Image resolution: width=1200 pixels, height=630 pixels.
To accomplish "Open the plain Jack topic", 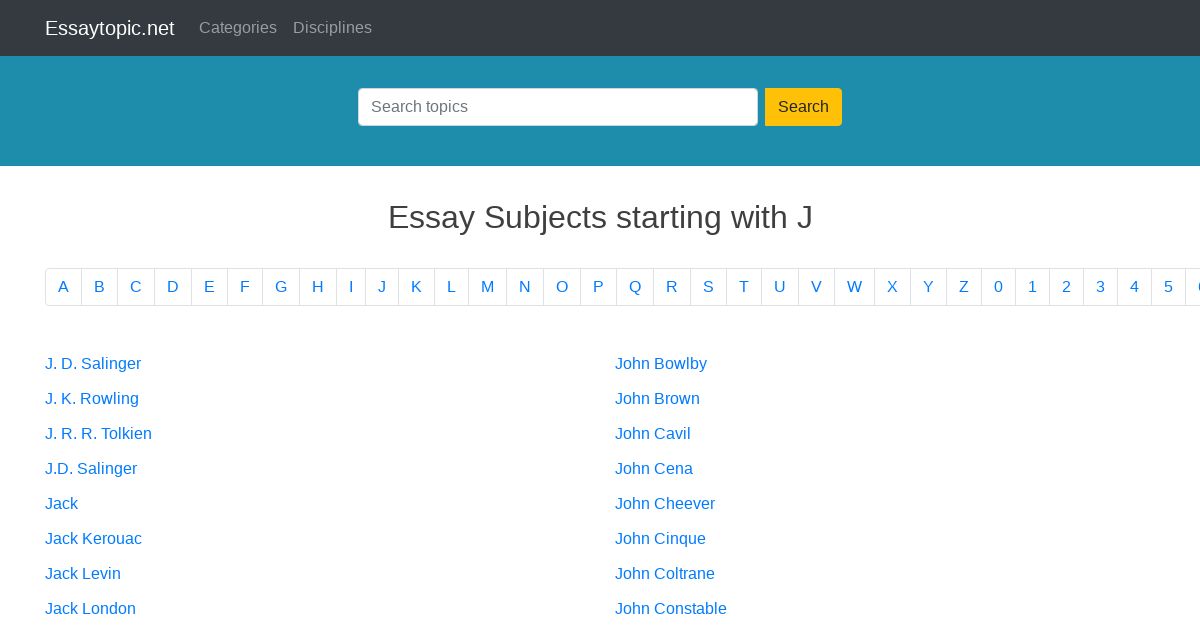I will (61, 504).
